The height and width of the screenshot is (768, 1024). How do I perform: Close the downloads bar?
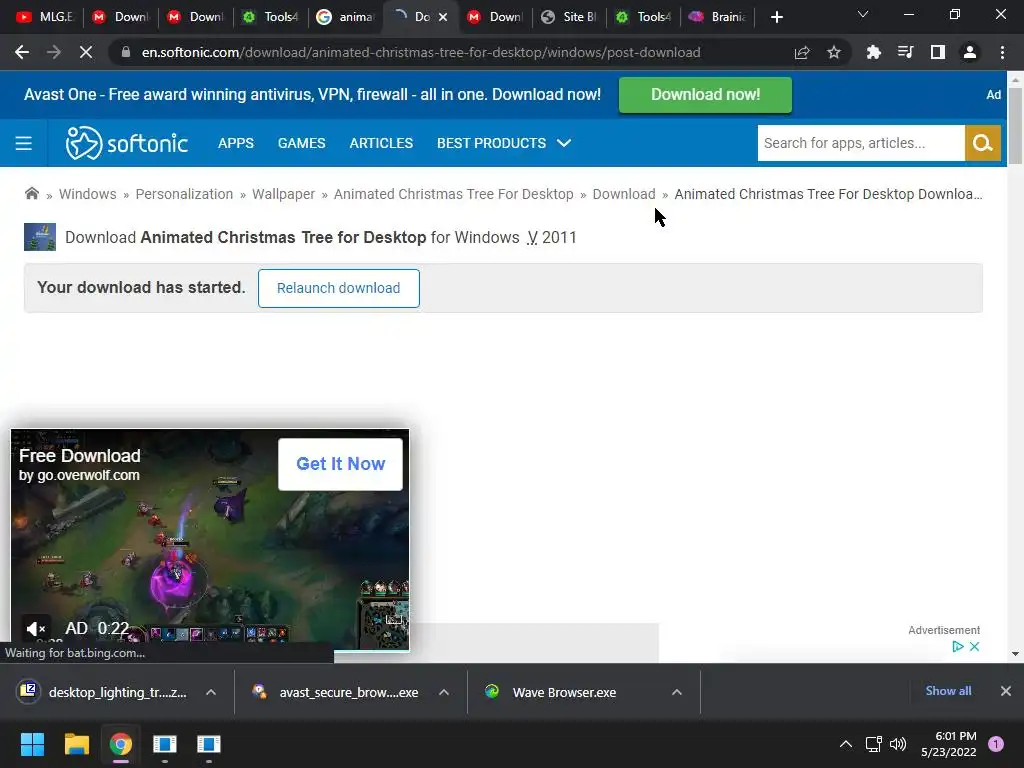(x=1006, y=691)
